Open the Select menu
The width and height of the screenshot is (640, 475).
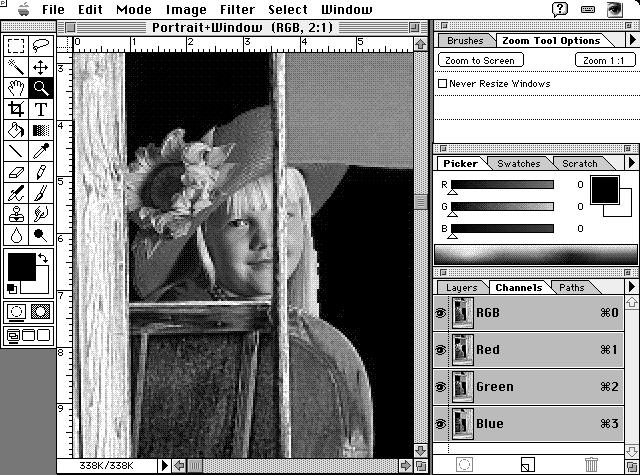tap(288, 9)
